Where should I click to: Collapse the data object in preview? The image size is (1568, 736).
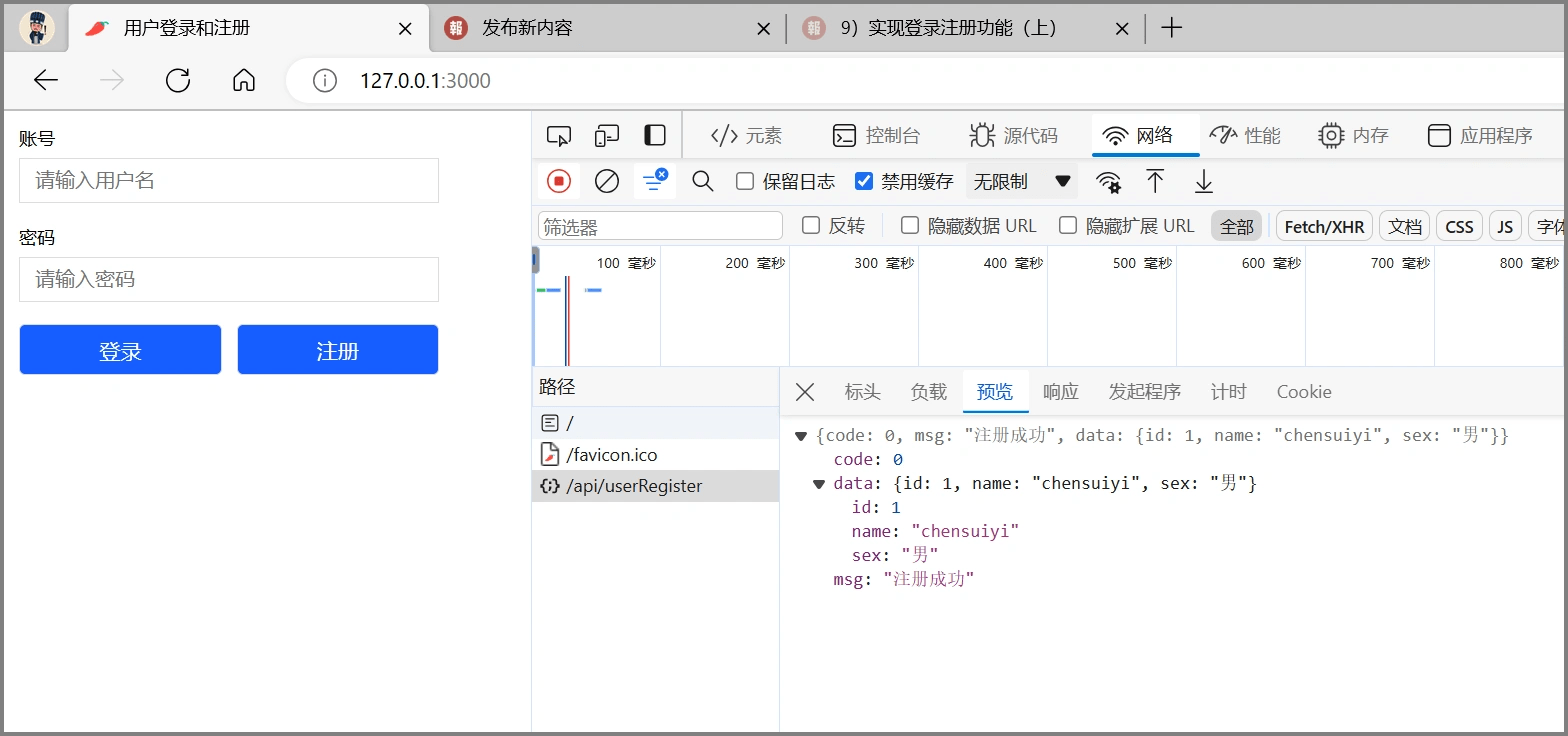tap(819, 484)
